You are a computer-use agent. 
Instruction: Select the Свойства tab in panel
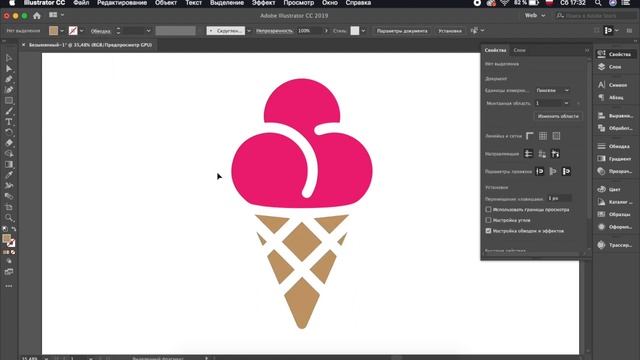[496, 50]
